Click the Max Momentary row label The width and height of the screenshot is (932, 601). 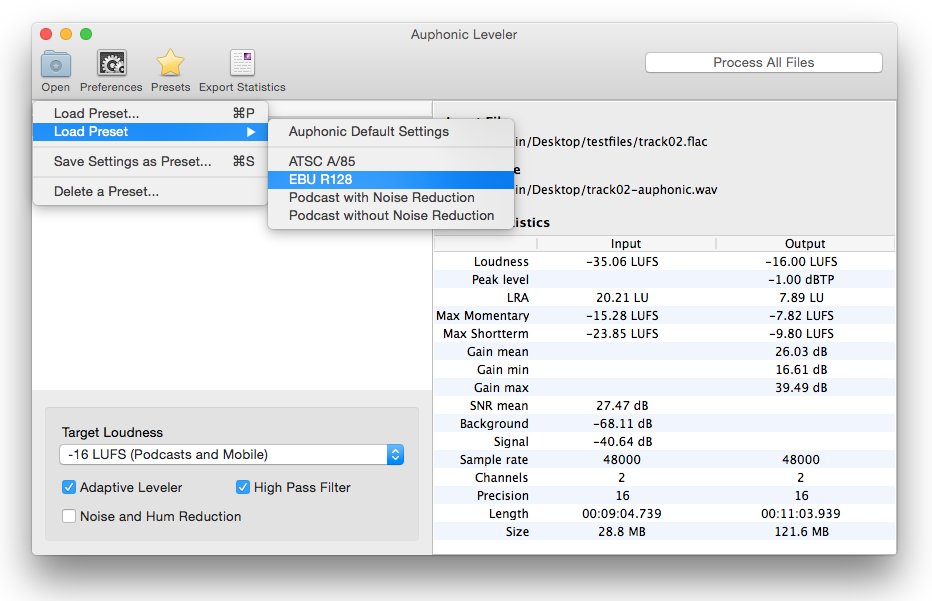click(x=483, y=316)
